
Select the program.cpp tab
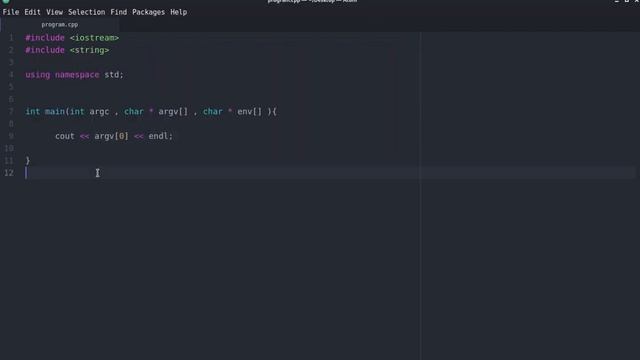(60, 24)
